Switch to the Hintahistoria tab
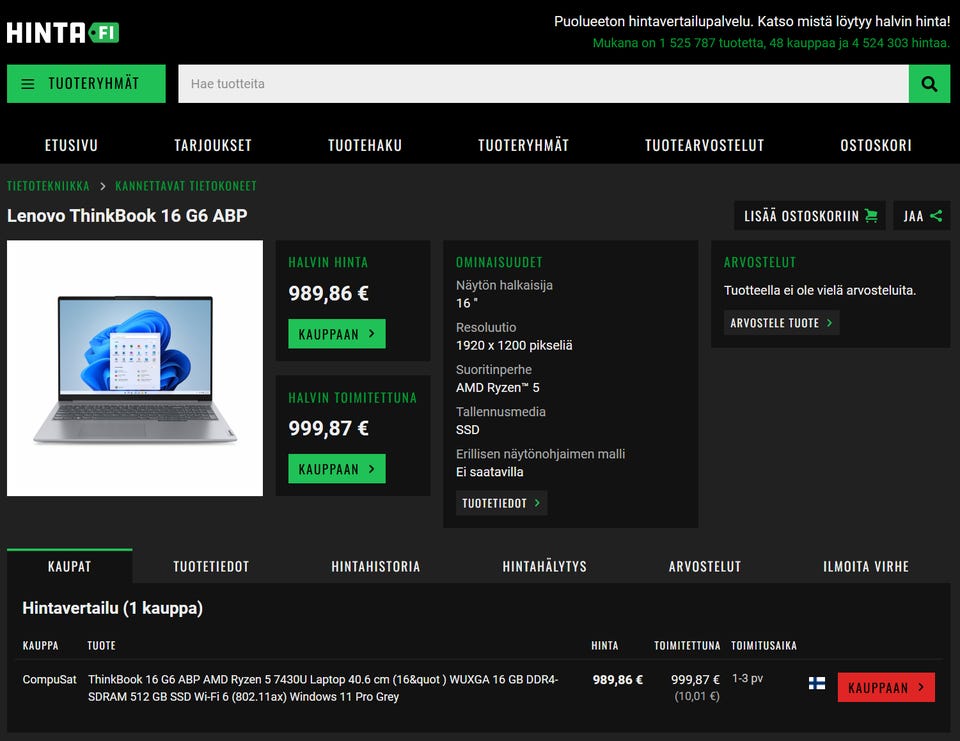 375,566
